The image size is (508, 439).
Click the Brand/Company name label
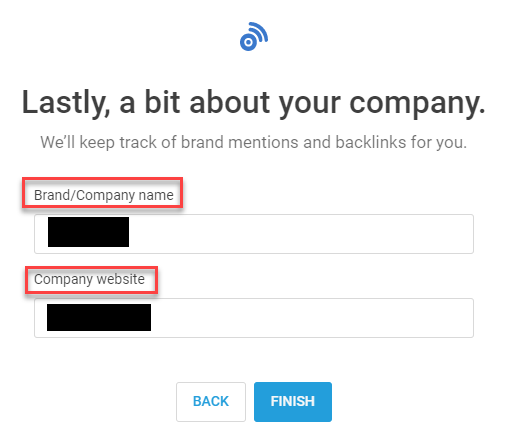[104, 195]
